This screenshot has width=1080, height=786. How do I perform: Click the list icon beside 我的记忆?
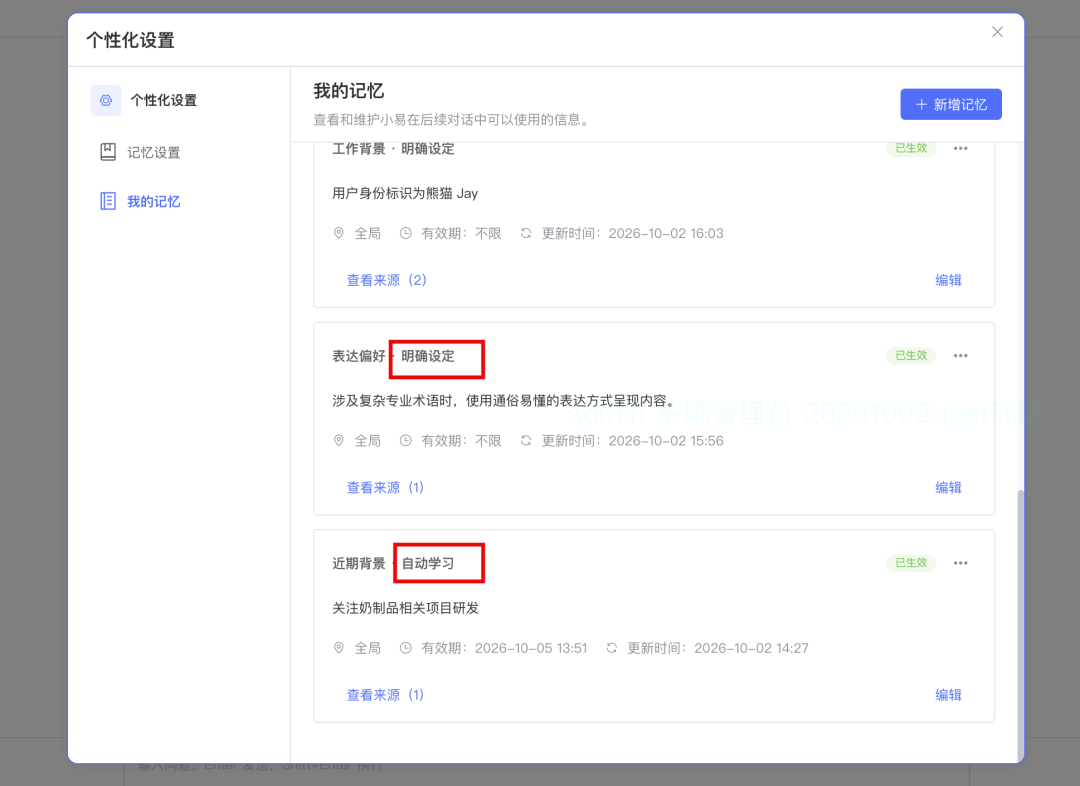[x=108, y=201]
